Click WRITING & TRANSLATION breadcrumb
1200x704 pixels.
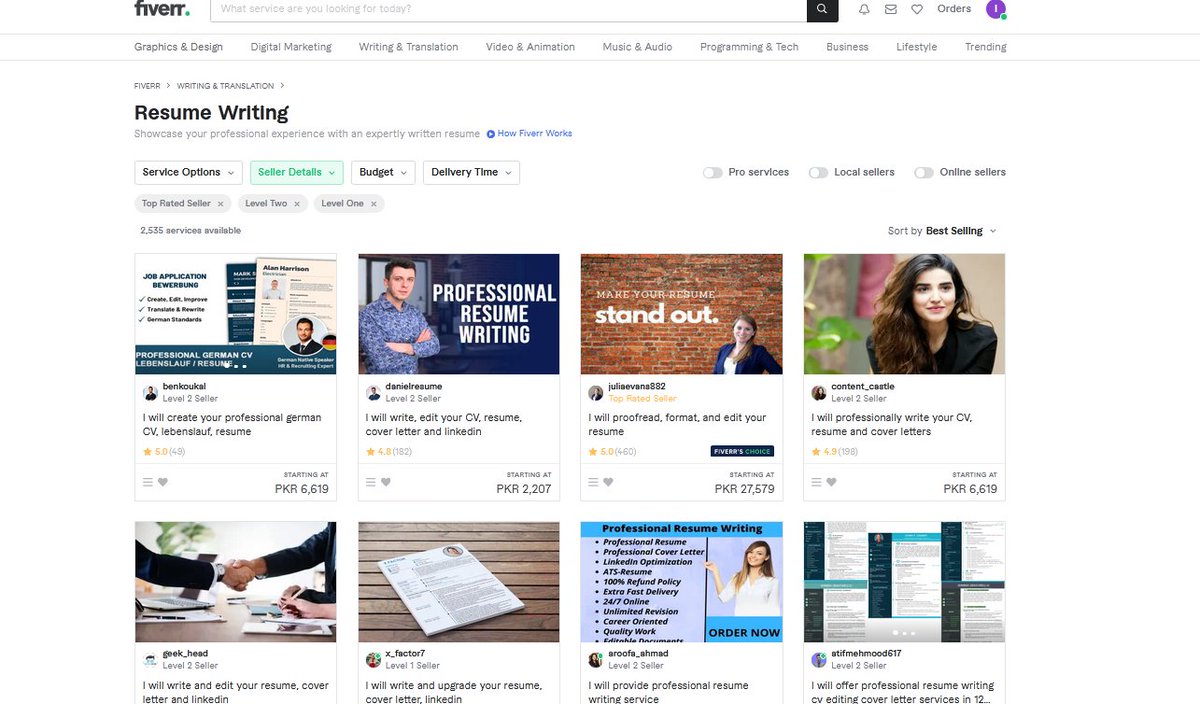225,86
